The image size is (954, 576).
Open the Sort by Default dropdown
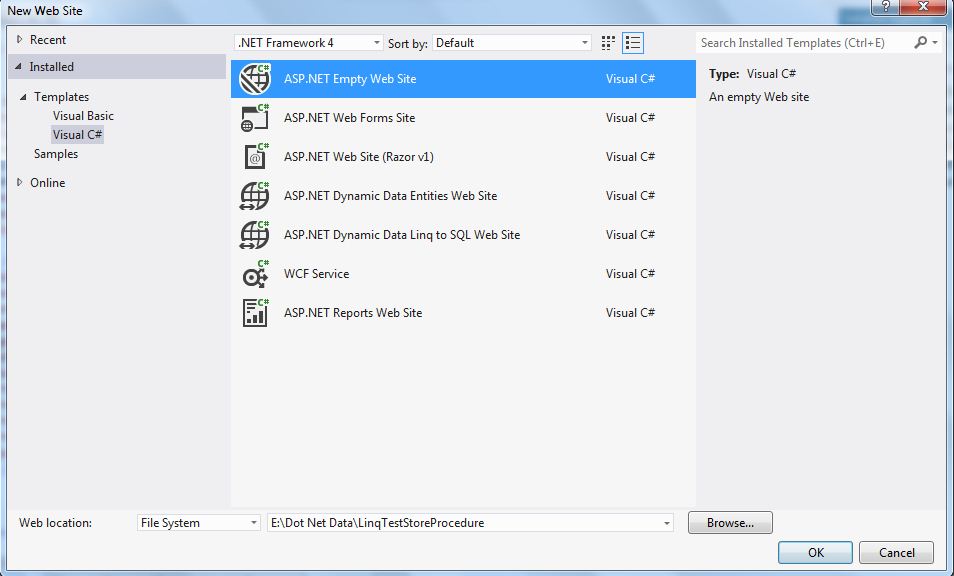click(512, 43)
